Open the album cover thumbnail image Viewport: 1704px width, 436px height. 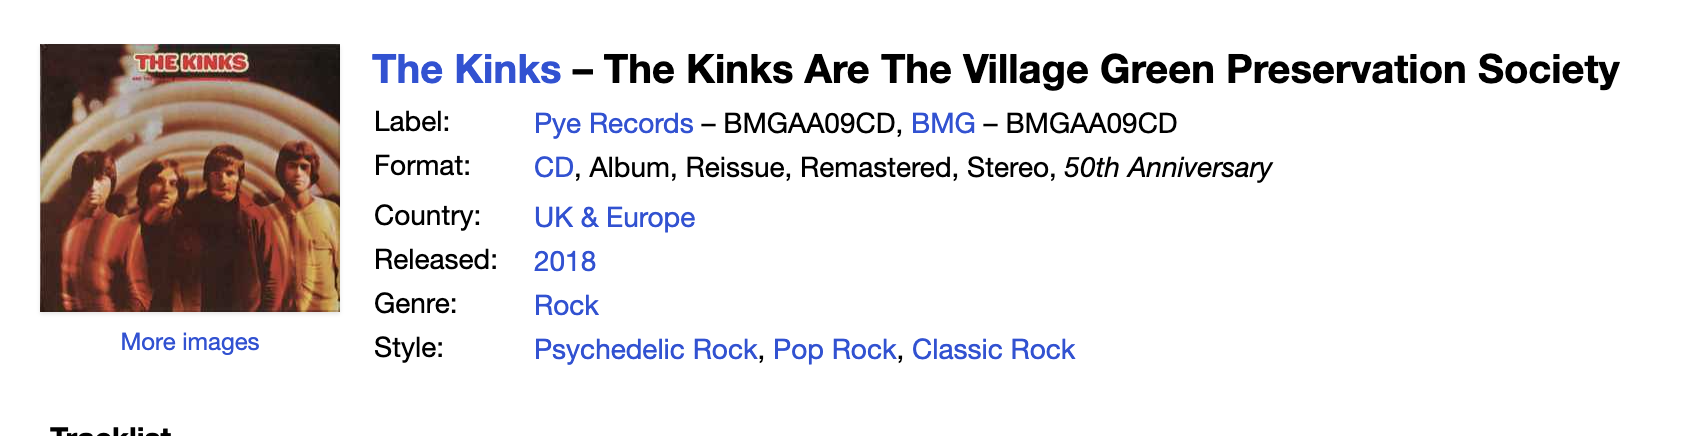pos(190,178)
